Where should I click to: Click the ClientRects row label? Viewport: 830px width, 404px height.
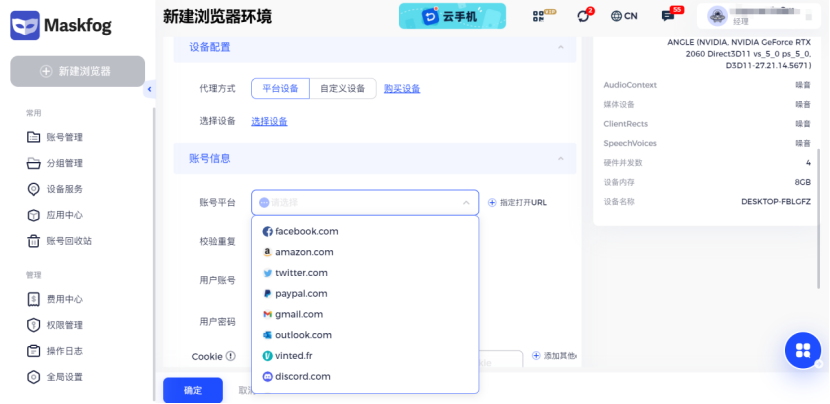(626, 124)
